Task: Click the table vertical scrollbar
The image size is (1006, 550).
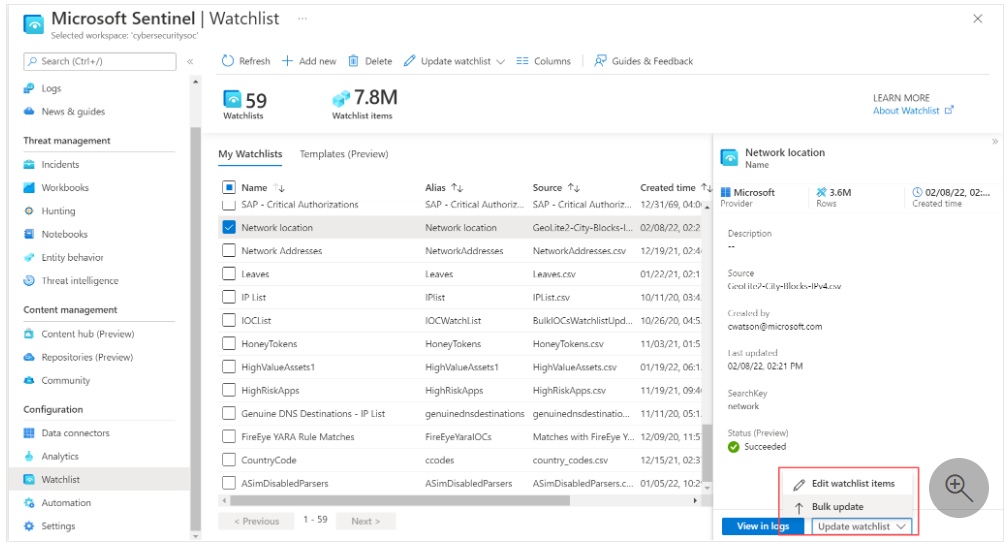Action: point(708,451)
